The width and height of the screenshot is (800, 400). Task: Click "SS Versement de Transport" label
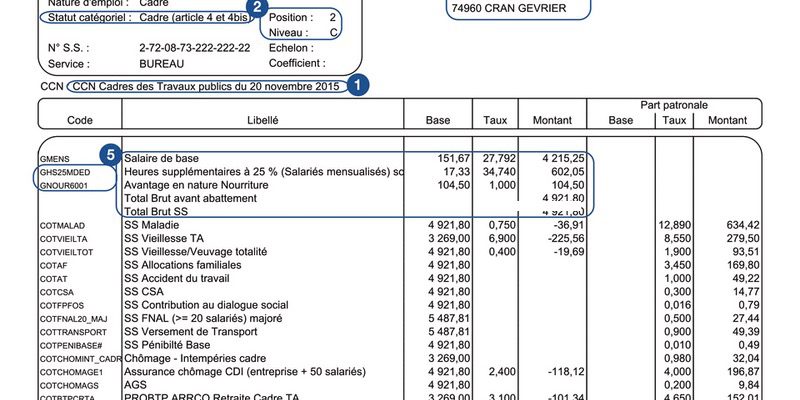191,332
